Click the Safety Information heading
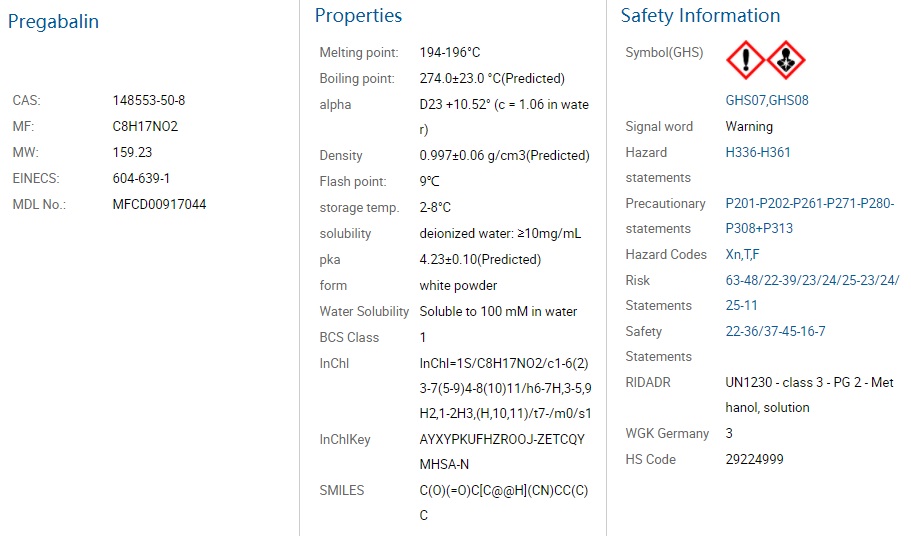This screenshot has height=536, width=911. pyautogui.click(x=700, y=16)
